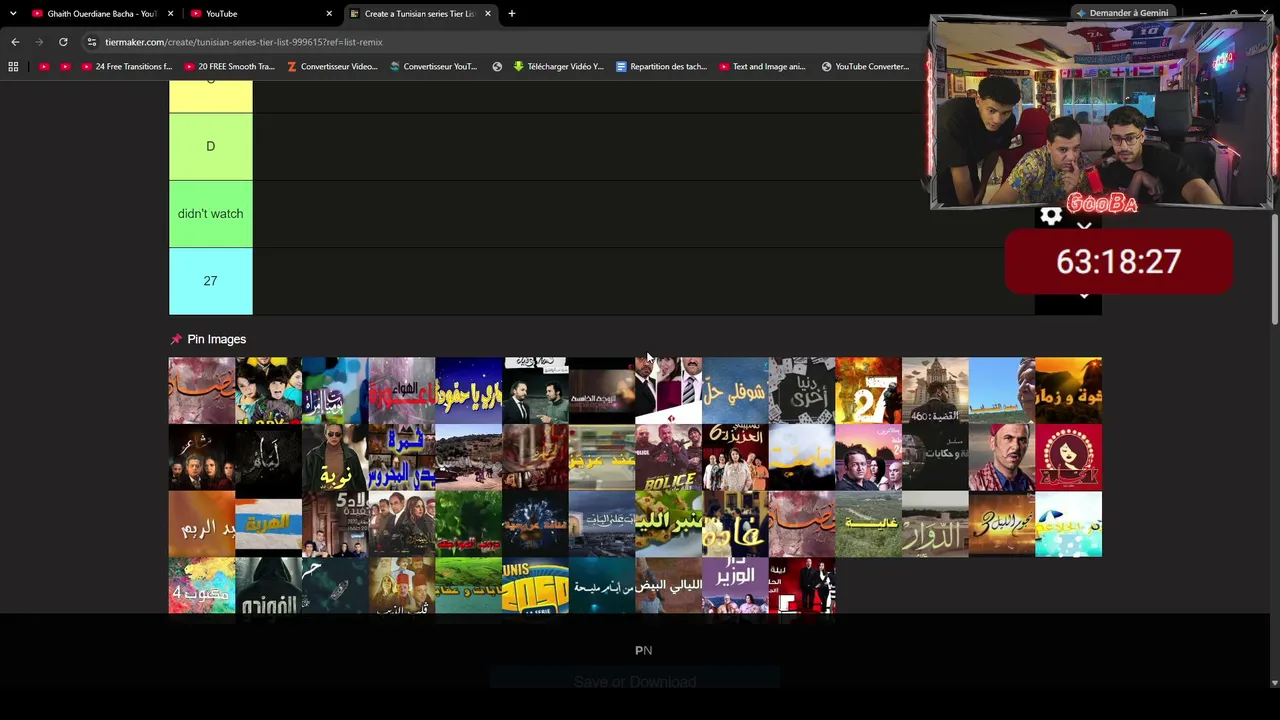
Task: Open Repartition des tach... bookmark
Action: [x=661, y=67]
